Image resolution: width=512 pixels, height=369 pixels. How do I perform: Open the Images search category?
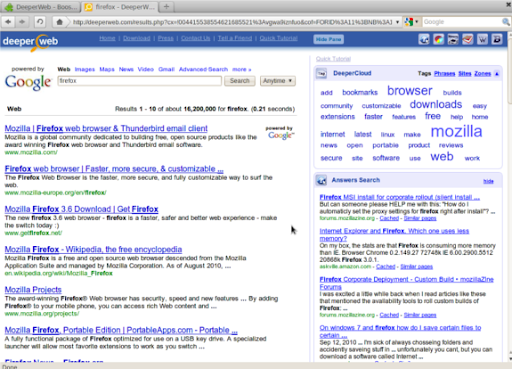[x=85, y=69]
